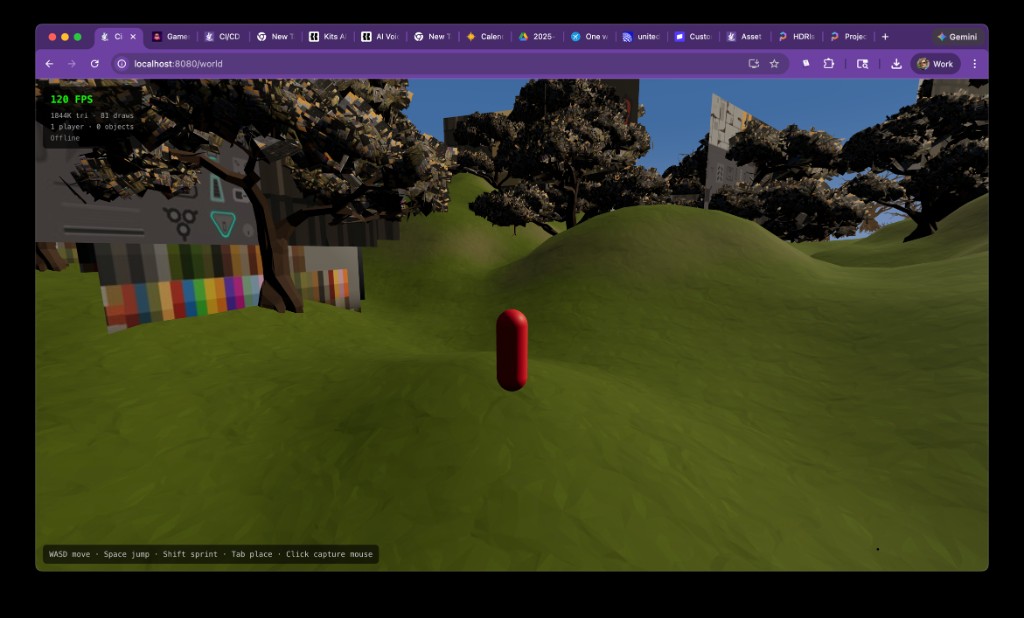Open the side panel note icon
The height and width of the screenshot is (618, 1024).
pyautogui.click(x=807, y=63)
